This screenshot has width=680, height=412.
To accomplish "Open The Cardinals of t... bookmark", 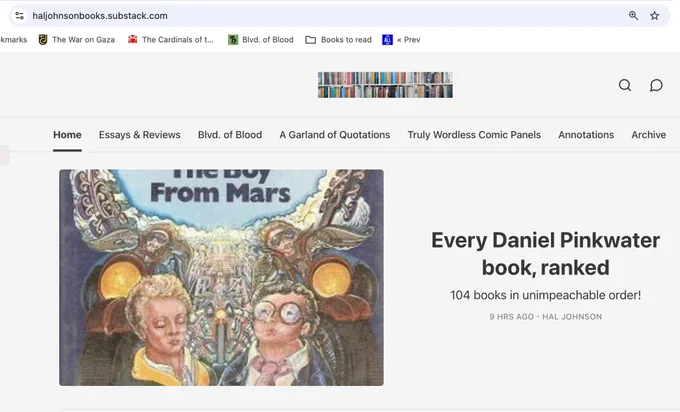I will coord(178,40).
